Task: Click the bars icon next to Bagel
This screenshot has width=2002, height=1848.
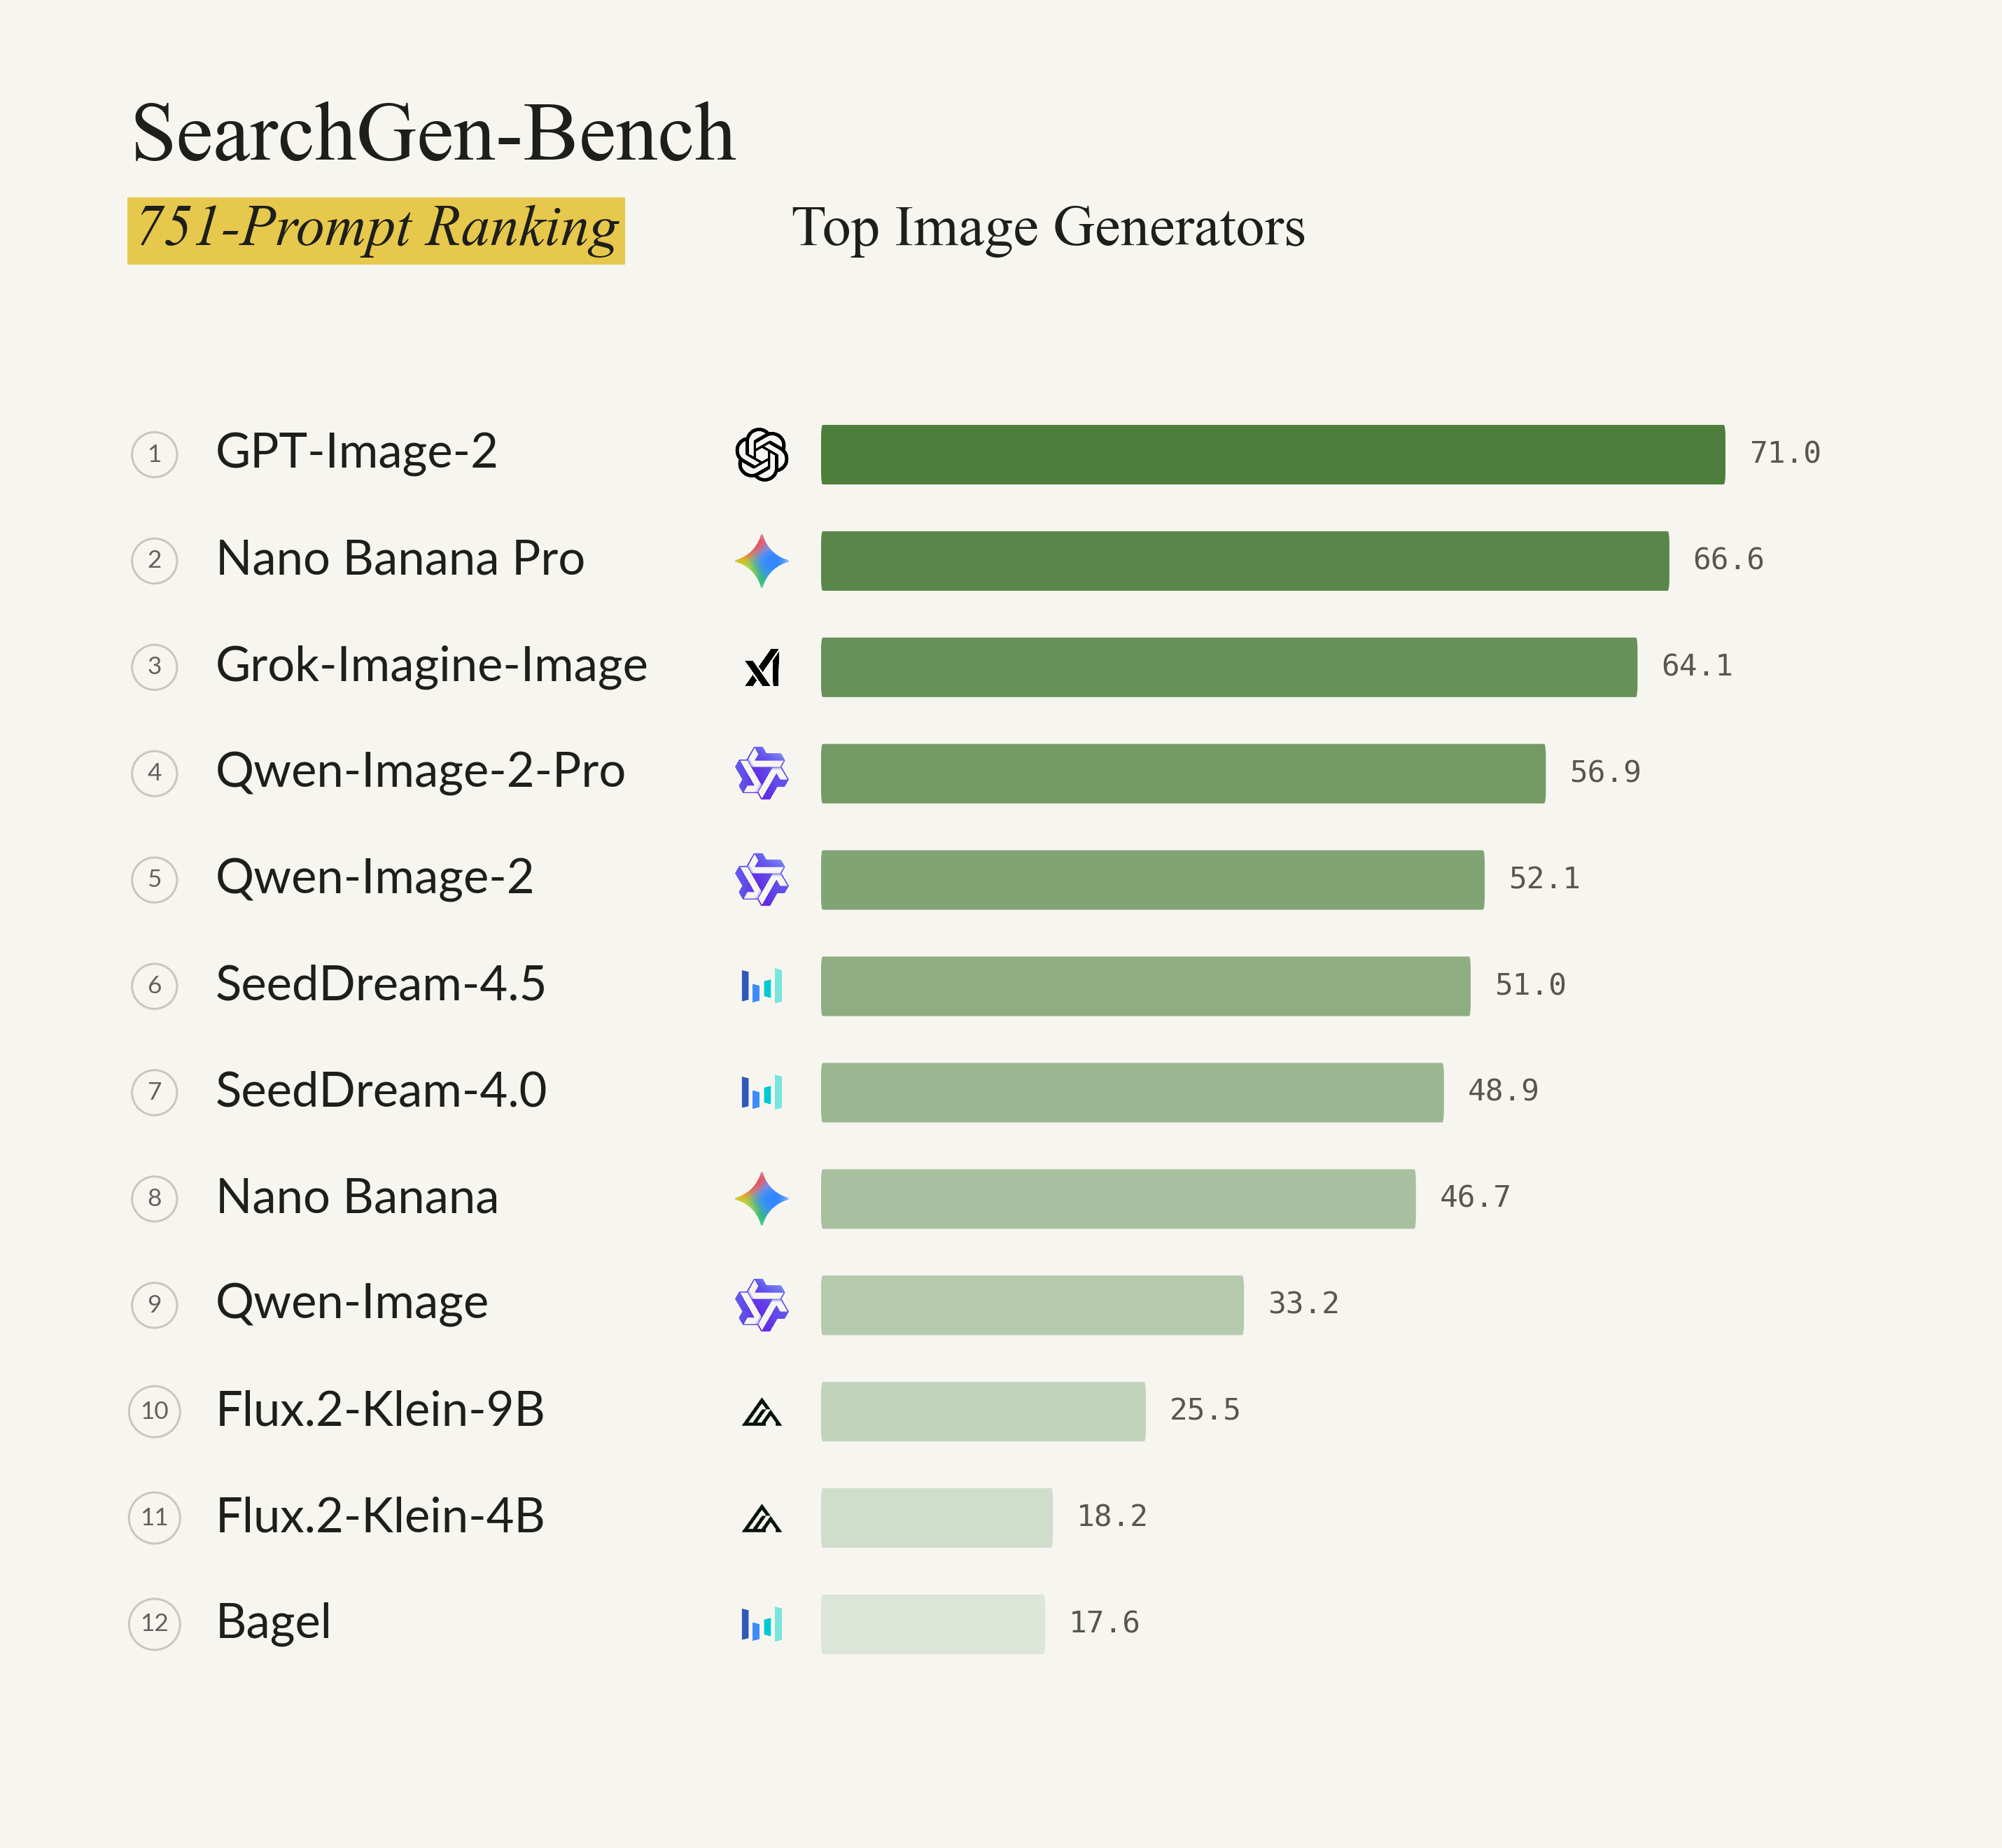Action: pyautogui.click(x=761, y=1623)
